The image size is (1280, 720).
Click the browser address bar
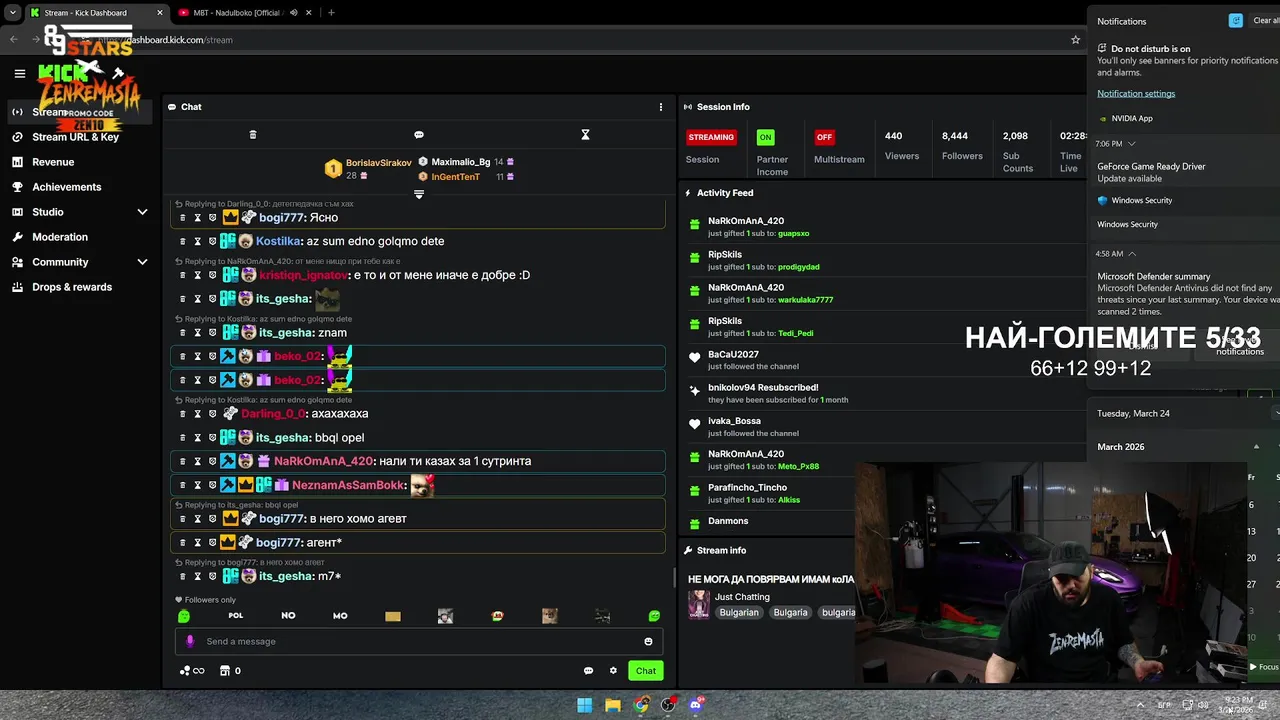tap(560, 40)
